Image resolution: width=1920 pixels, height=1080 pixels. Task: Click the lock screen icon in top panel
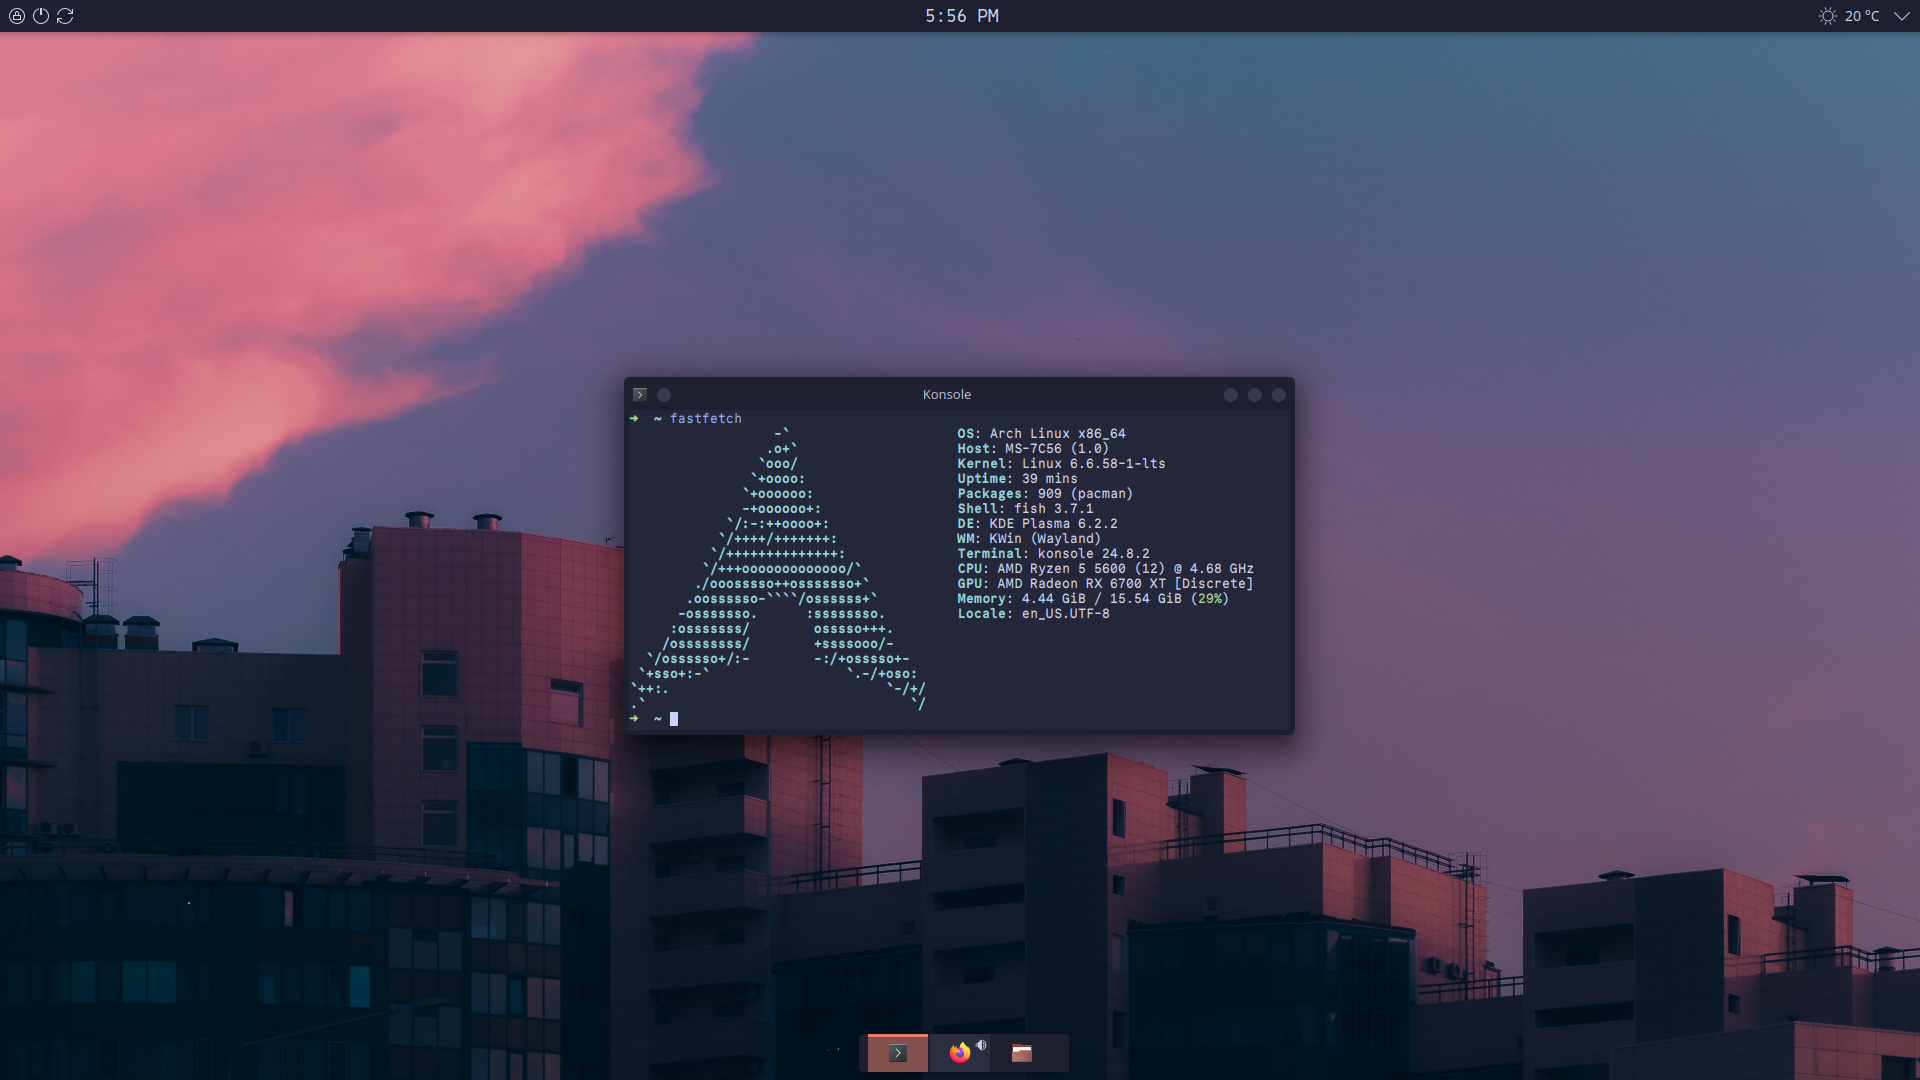(16, 16)
